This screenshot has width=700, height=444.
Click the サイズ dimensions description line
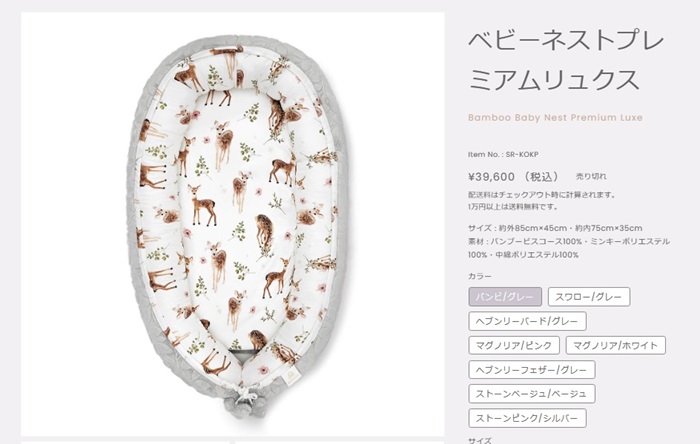click(x=555, y=228)
